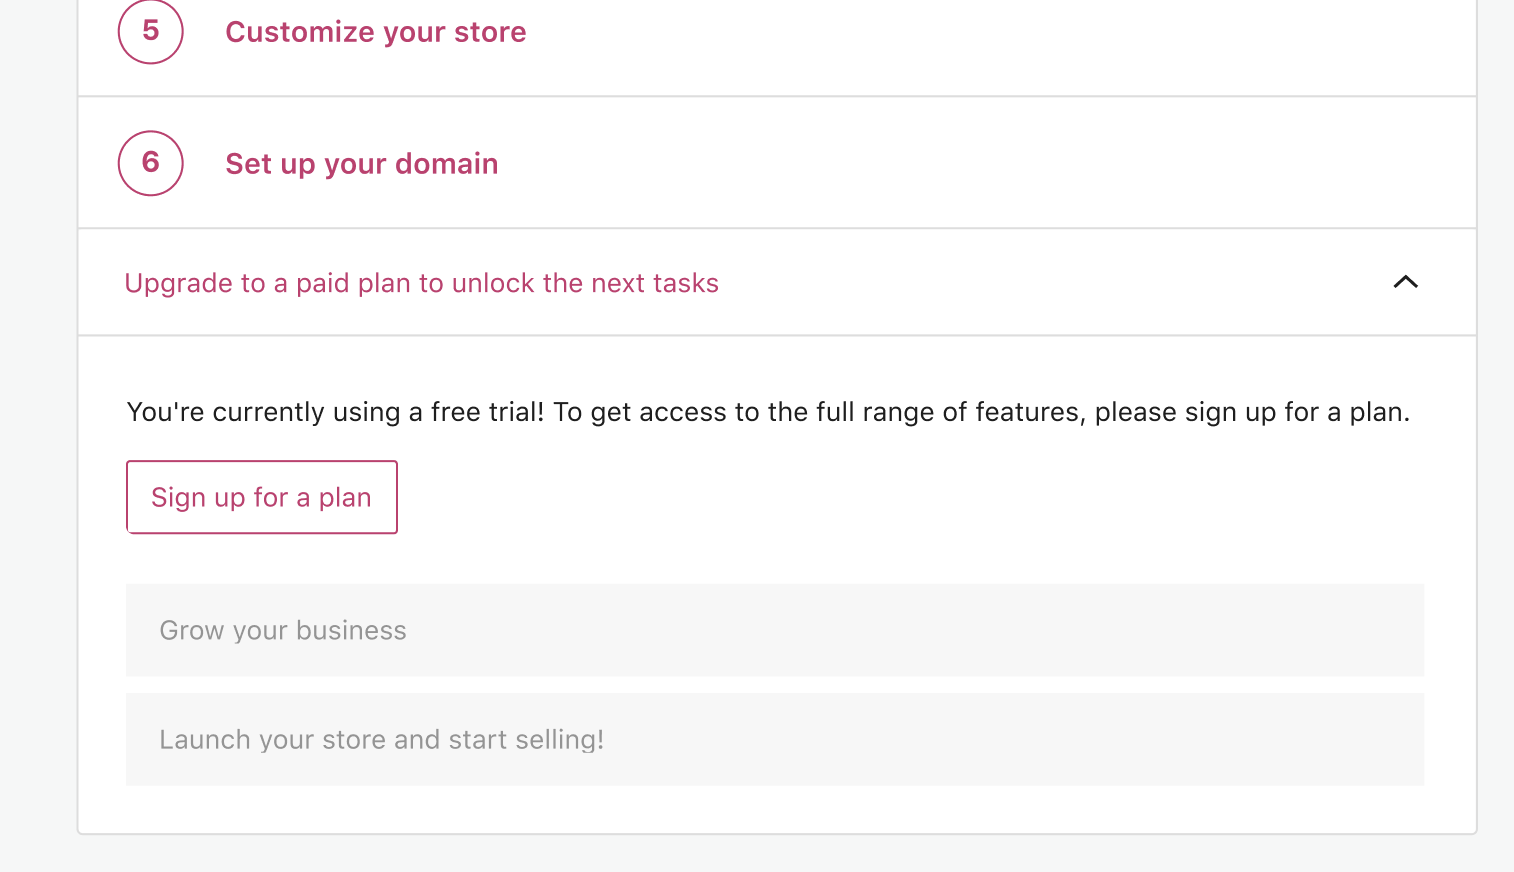This screenshot has height=872, width=1514.
Task: Click the free trial notice text
Action: coord(768,411)
